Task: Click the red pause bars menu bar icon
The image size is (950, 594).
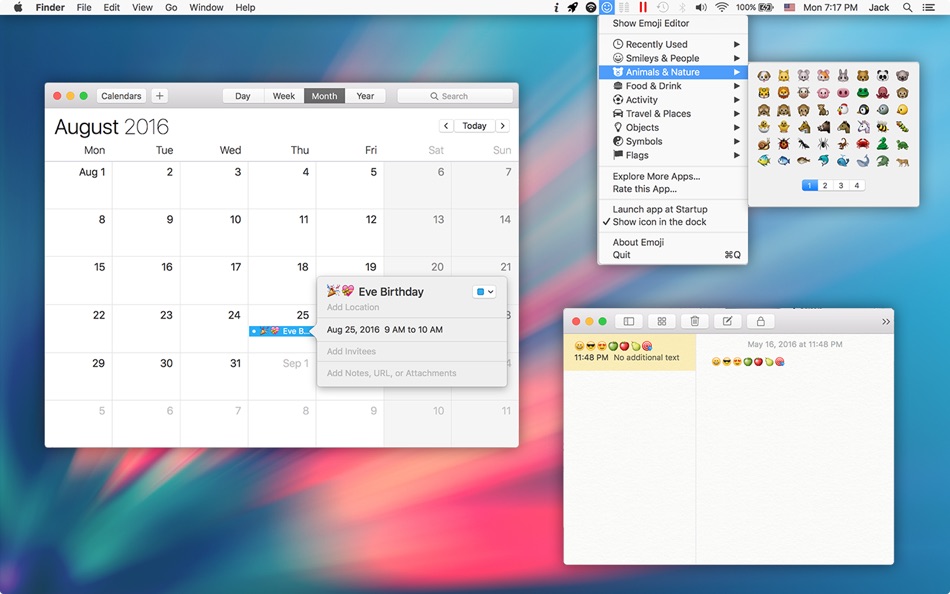Action: pyautogui.click(x=643, y=7)
